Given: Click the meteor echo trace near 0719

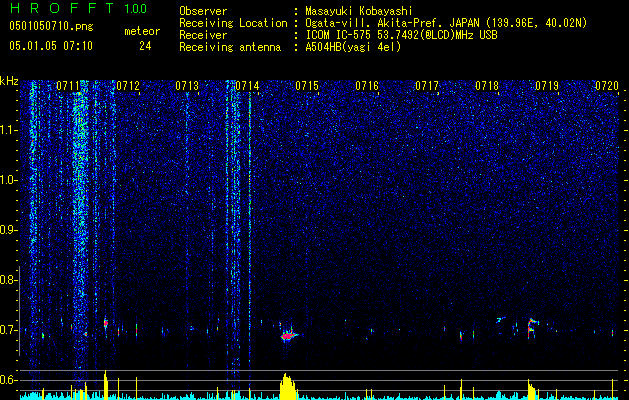Looking at the screenshot, I should coord(532,328).
